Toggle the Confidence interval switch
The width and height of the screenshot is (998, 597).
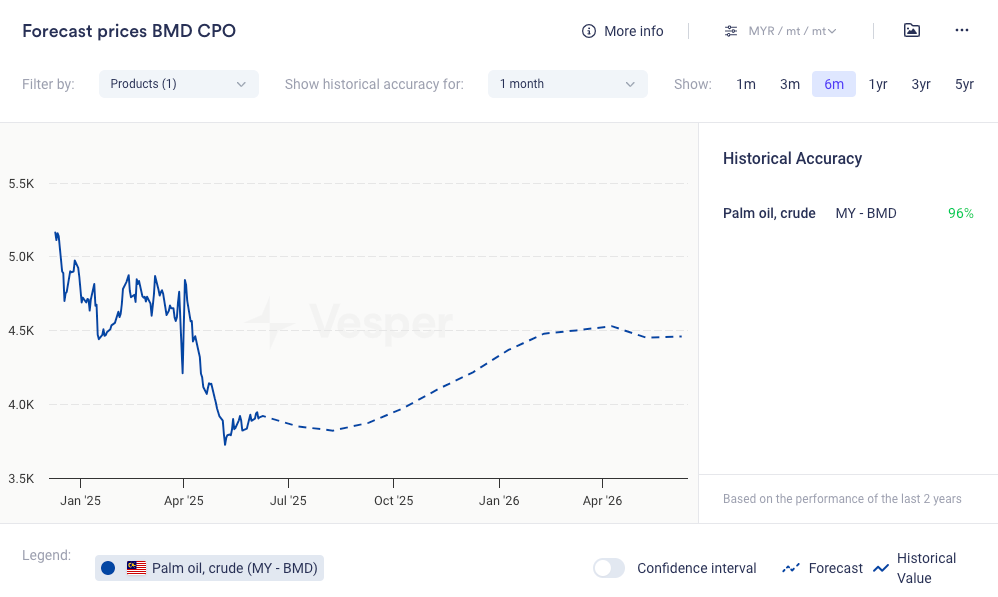pyautogui.click(x=609, y=568)
